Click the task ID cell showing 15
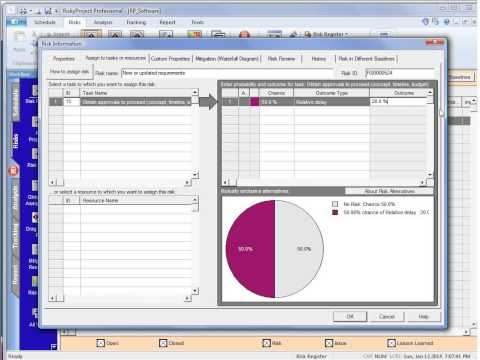 [x=72, y=102]
